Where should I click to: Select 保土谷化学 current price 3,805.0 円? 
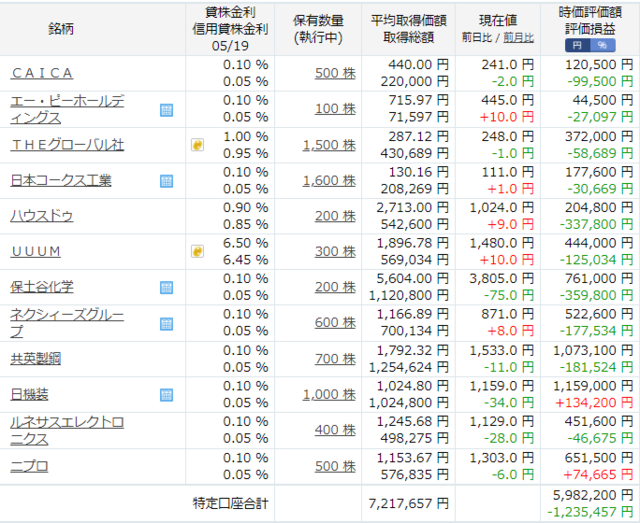tap(502, 279)
